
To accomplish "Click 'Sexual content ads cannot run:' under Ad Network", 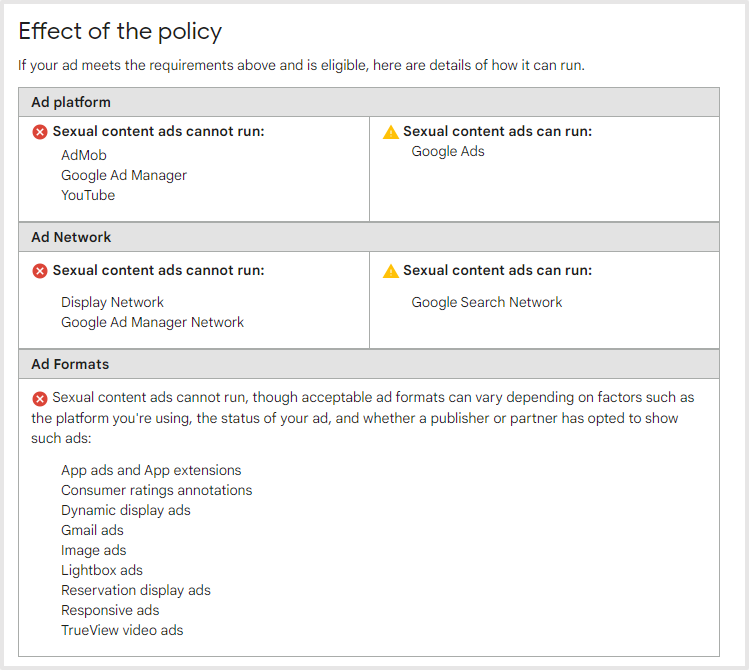I will (159, 270).
